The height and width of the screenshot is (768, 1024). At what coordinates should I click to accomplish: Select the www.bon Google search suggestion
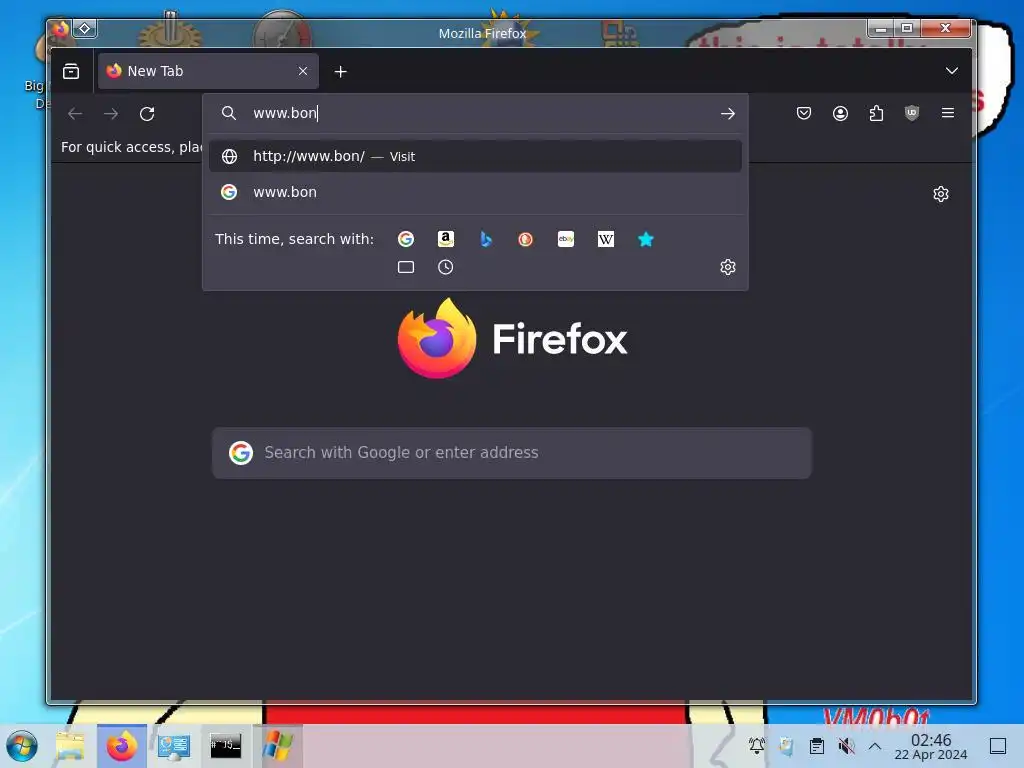[x=475, y=192]
